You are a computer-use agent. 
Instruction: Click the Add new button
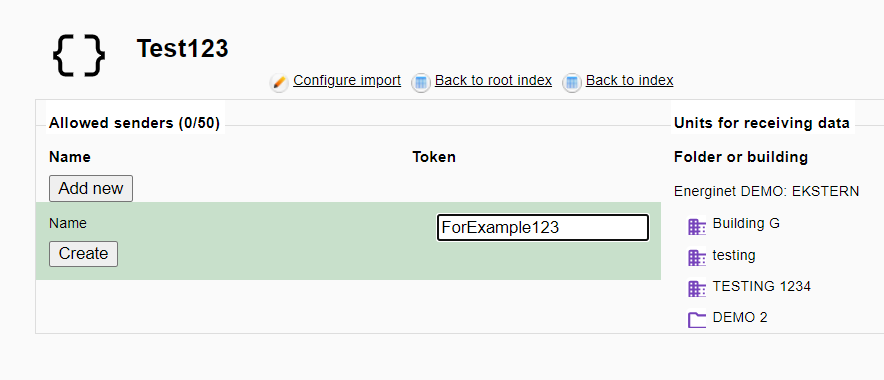tap(91, 188)
